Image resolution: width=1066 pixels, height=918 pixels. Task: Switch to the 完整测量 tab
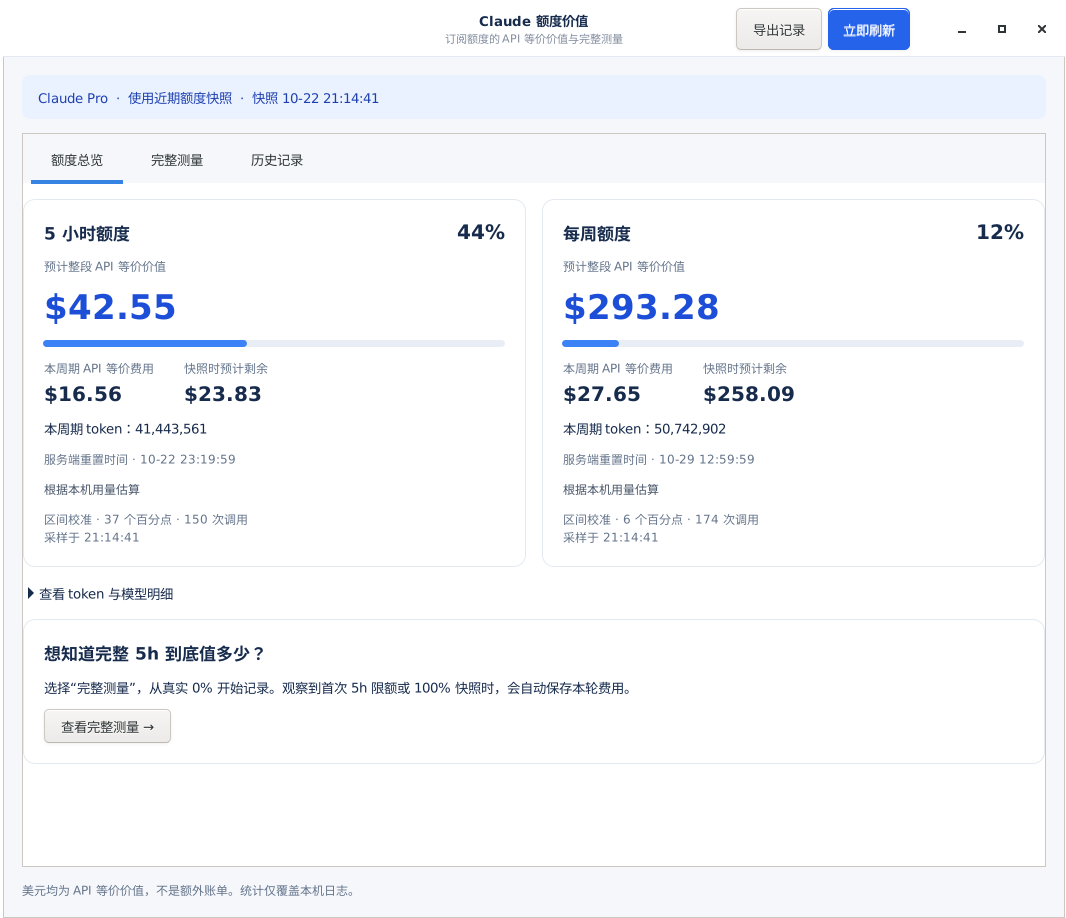tap(177, 160)
